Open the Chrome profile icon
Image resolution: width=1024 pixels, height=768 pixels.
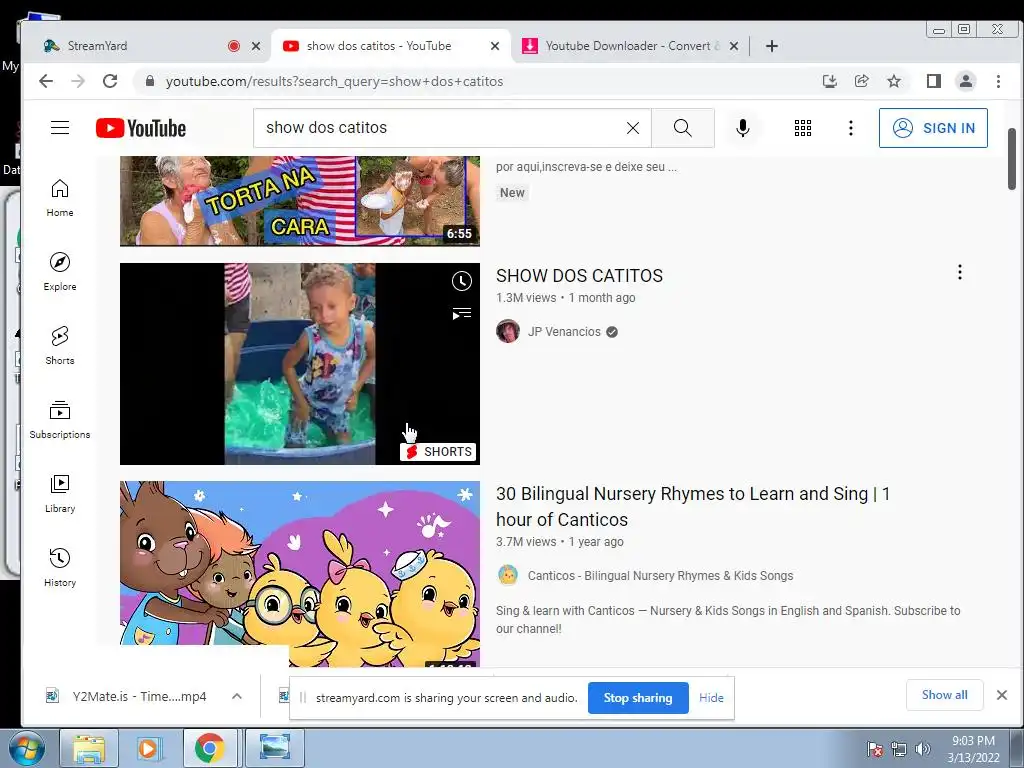click(966, 81)
